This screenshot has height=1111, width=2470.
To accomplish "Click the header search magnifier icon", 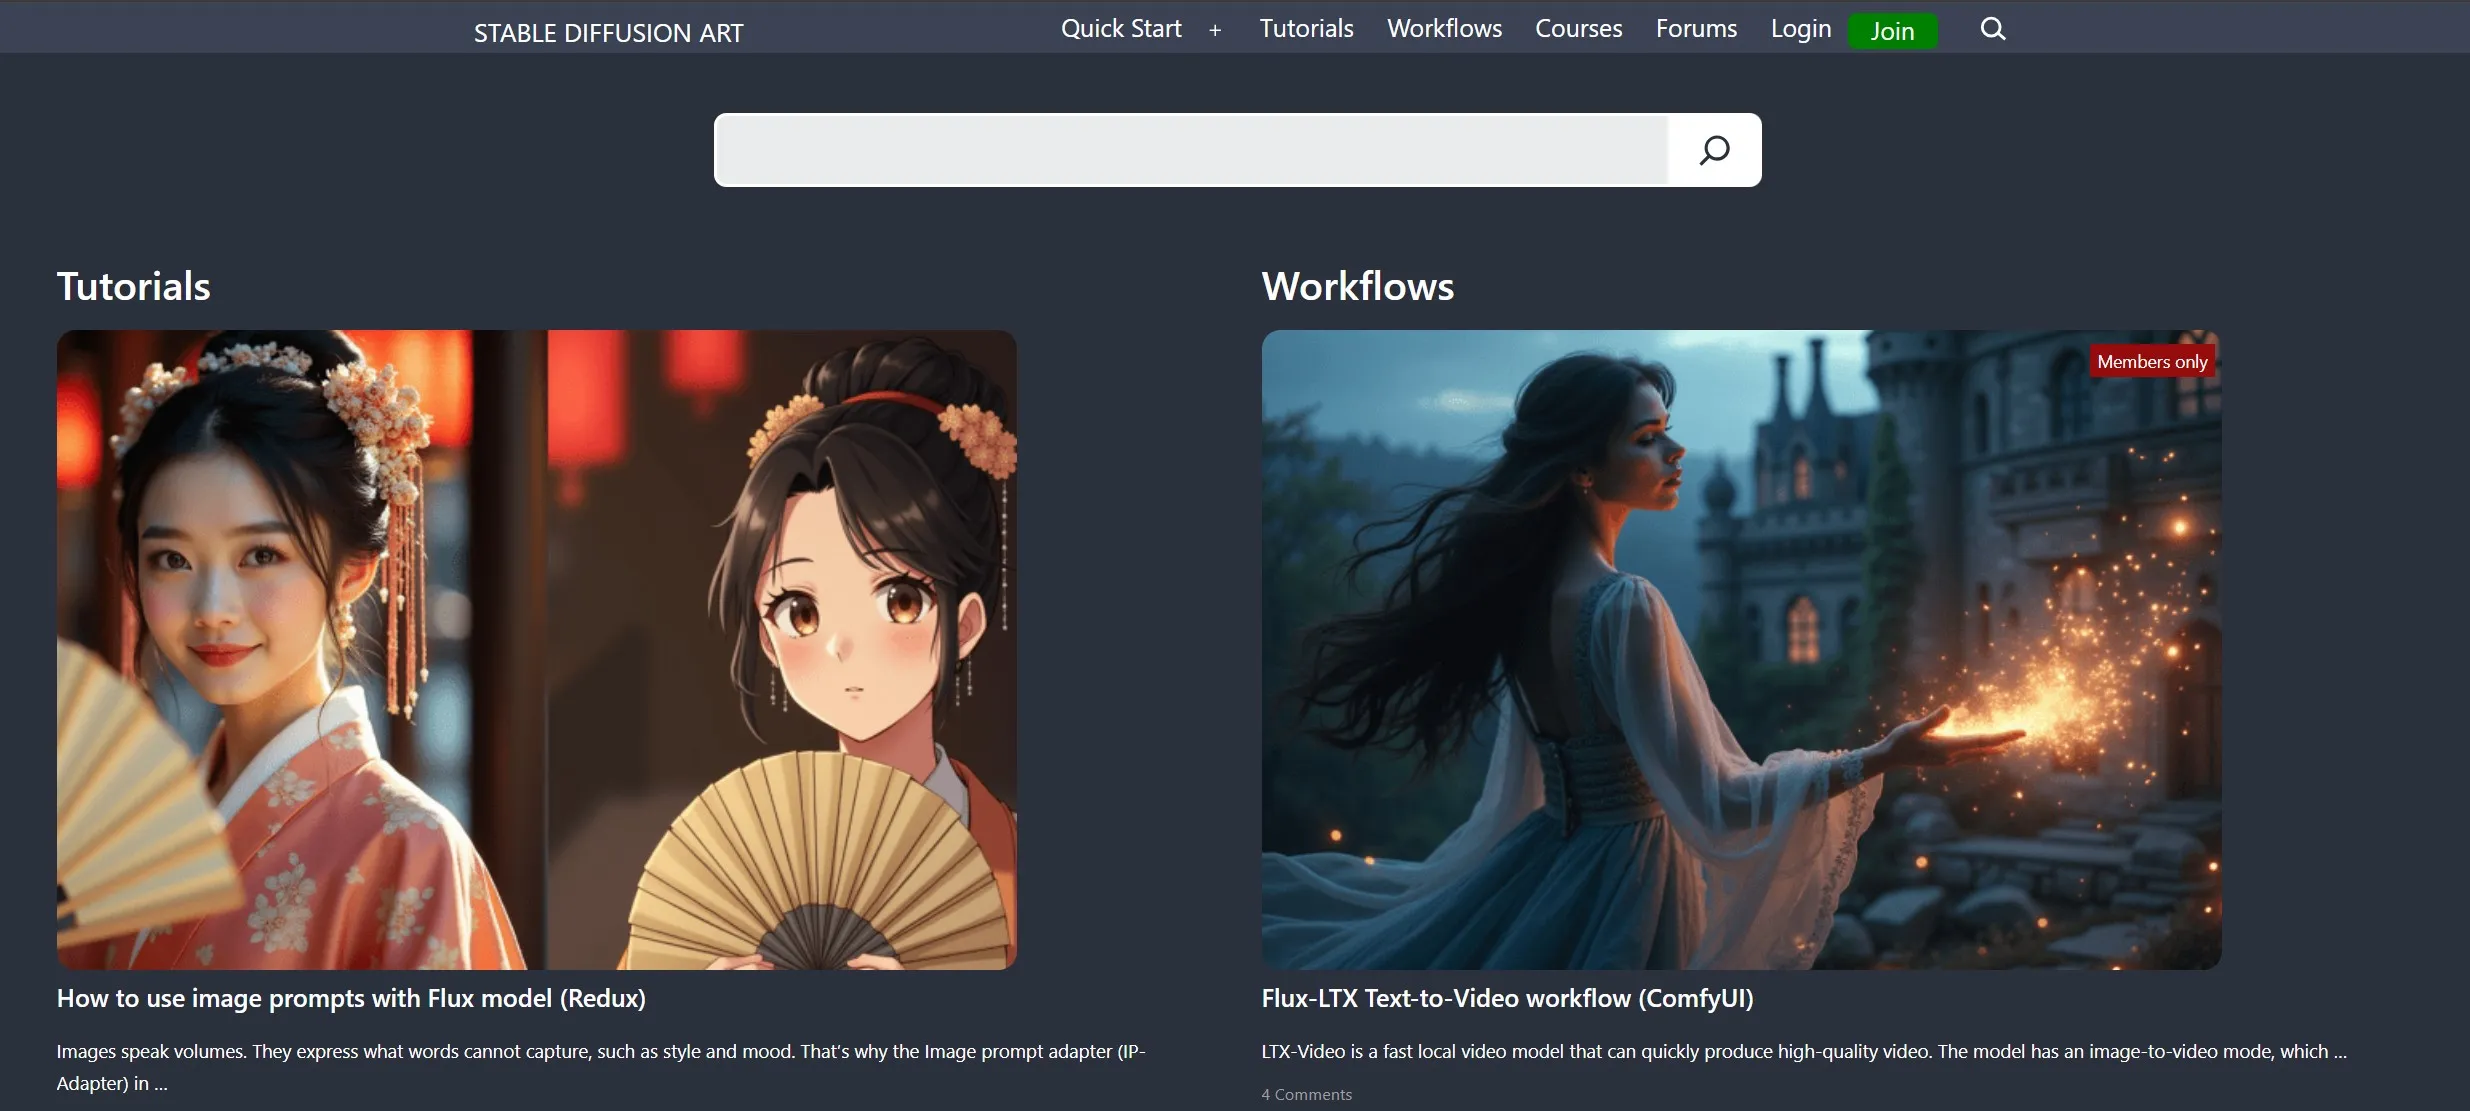I will 1992,29.
